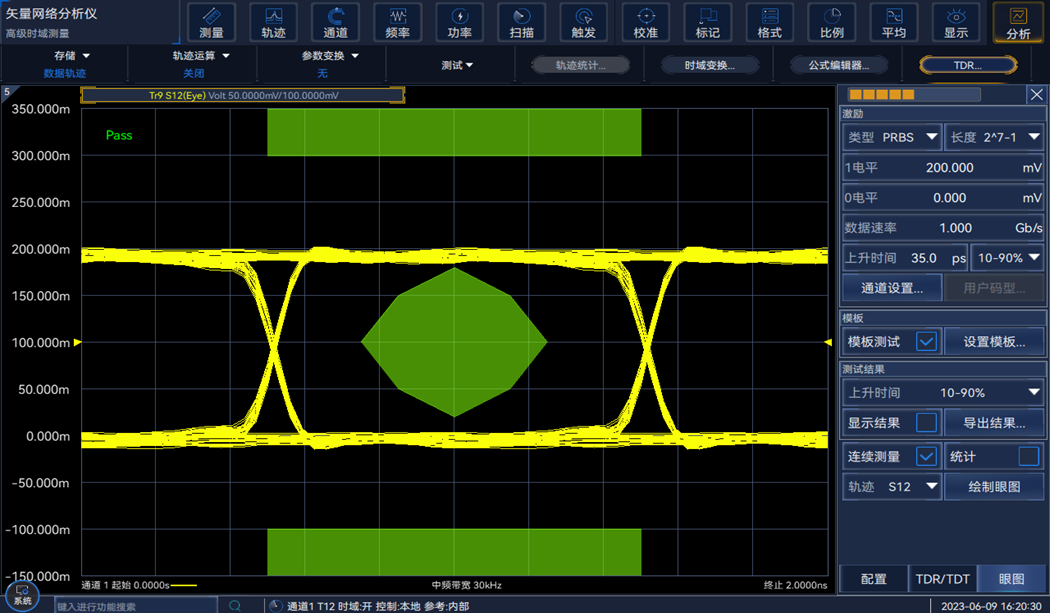Enable the 显示结果 checkbox
This screenshot has width=1050, height=613.
926,423
